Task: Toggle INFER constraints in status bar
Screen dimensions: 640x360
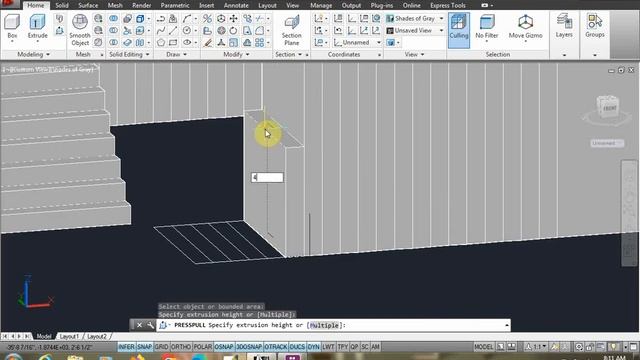Action: click(127, 347)
